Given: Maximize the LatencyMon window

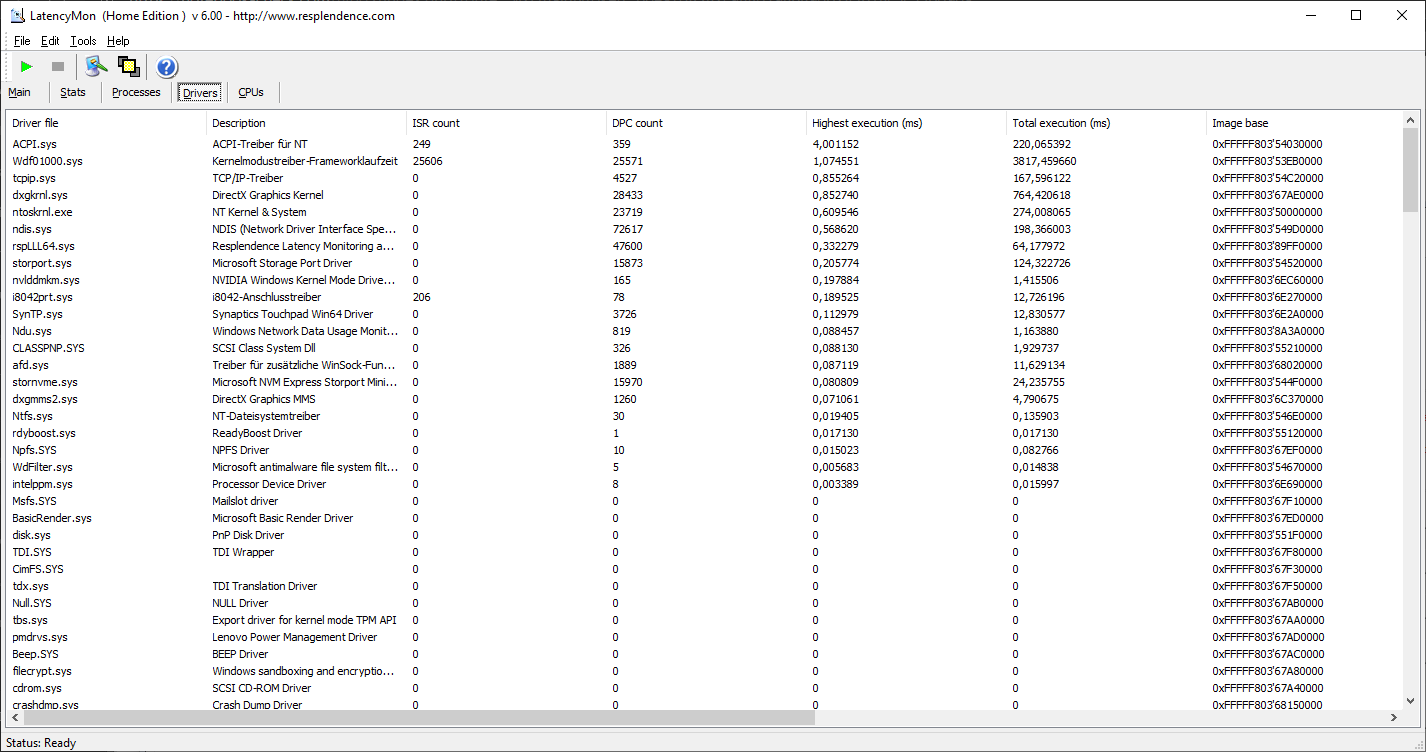Looking at the screenshot, I should [x=1356, y=15].
